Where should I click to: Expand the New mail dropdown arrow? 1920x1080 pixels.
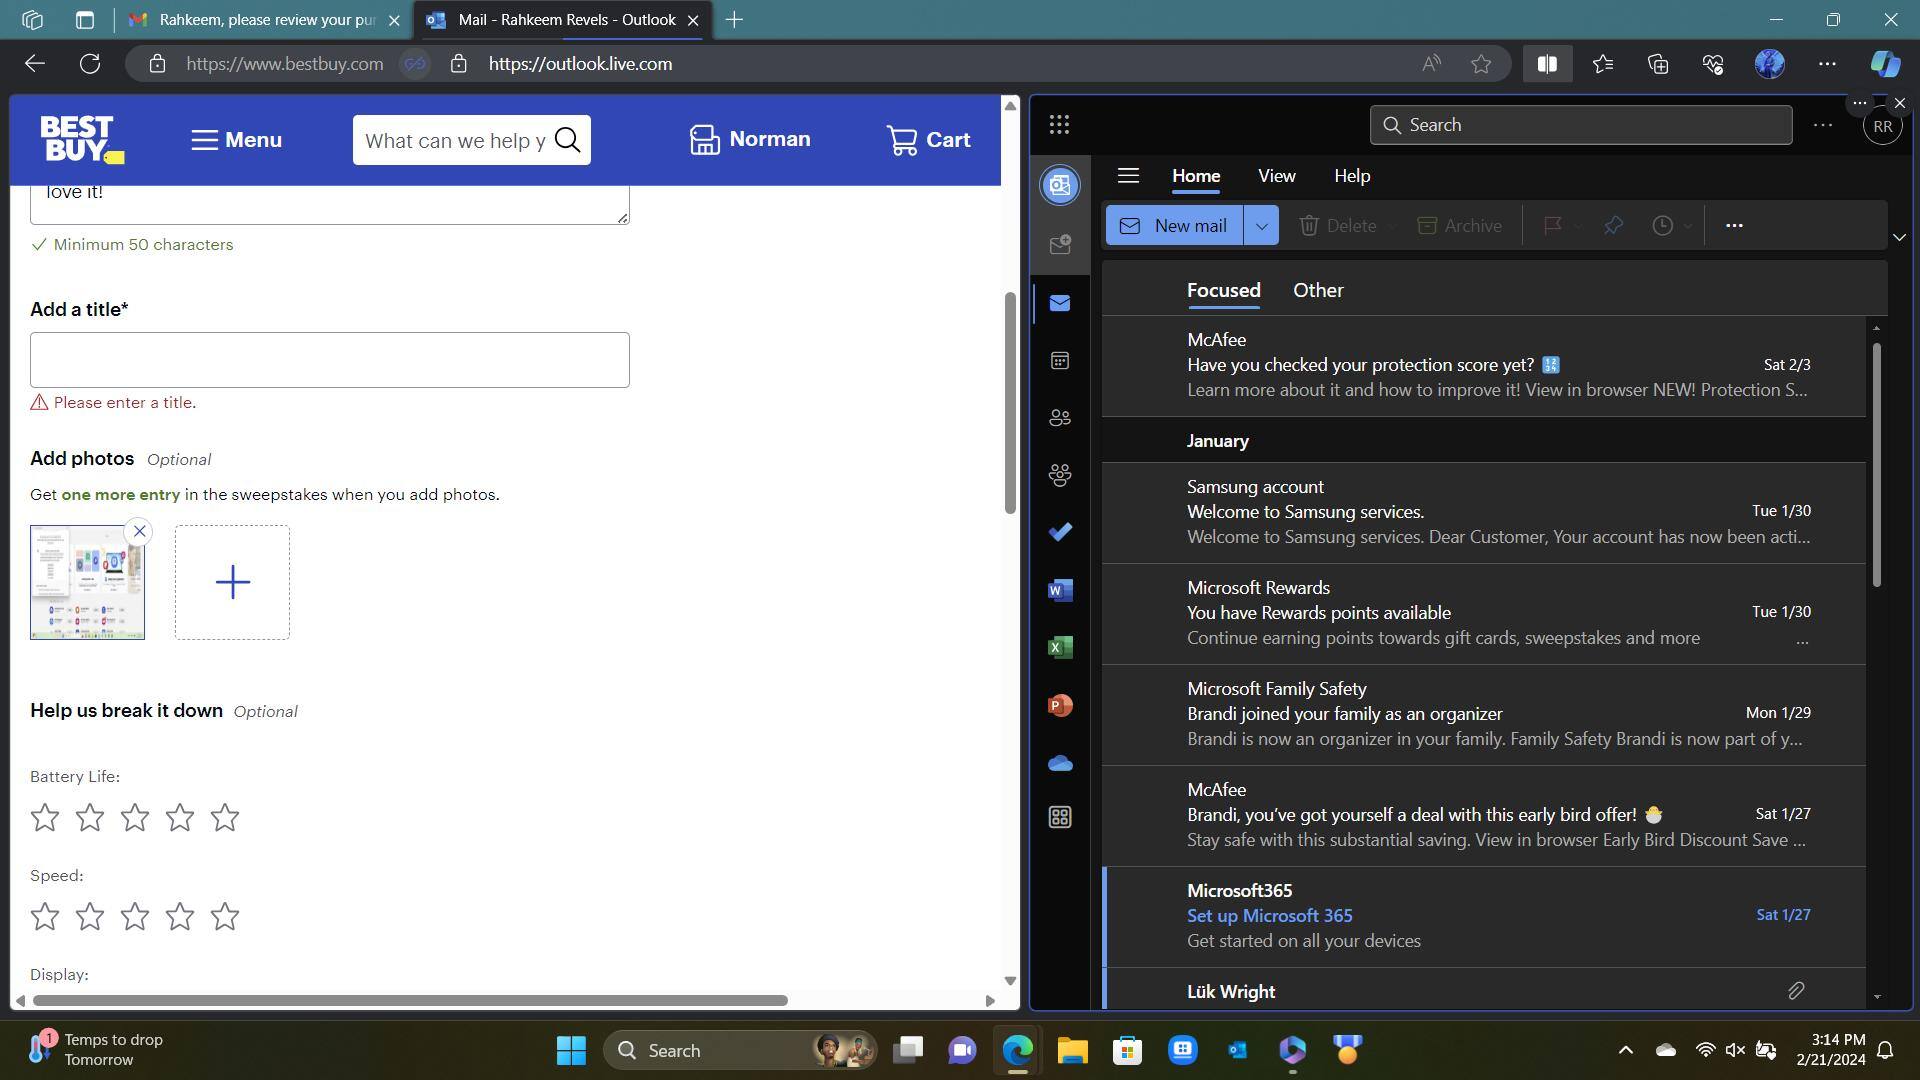[1261, 226]
